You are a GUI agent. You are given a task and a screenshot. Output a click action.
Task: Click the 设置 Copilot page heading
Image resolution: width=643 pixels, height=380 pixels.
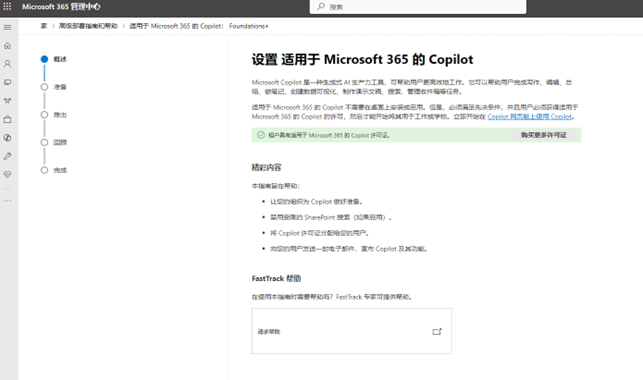pos(362,59)
